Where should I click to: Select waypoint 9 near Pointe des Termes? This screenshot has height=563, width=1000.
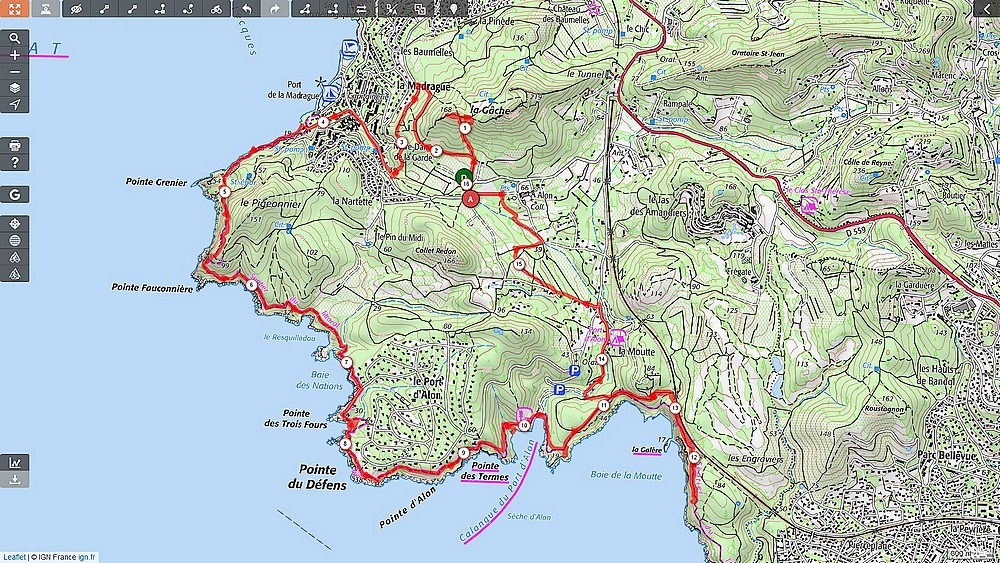[464, 453]
